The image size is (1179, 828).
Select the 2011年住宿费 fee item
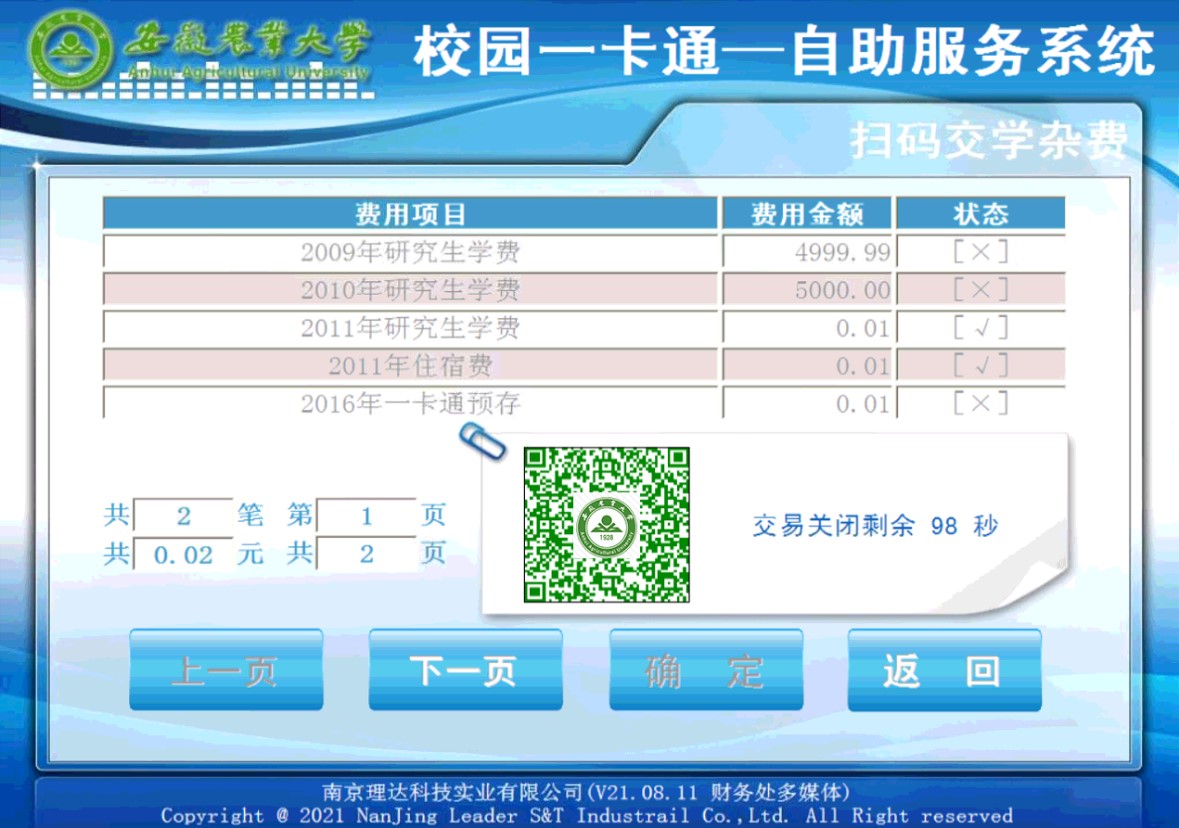point(410,366)
